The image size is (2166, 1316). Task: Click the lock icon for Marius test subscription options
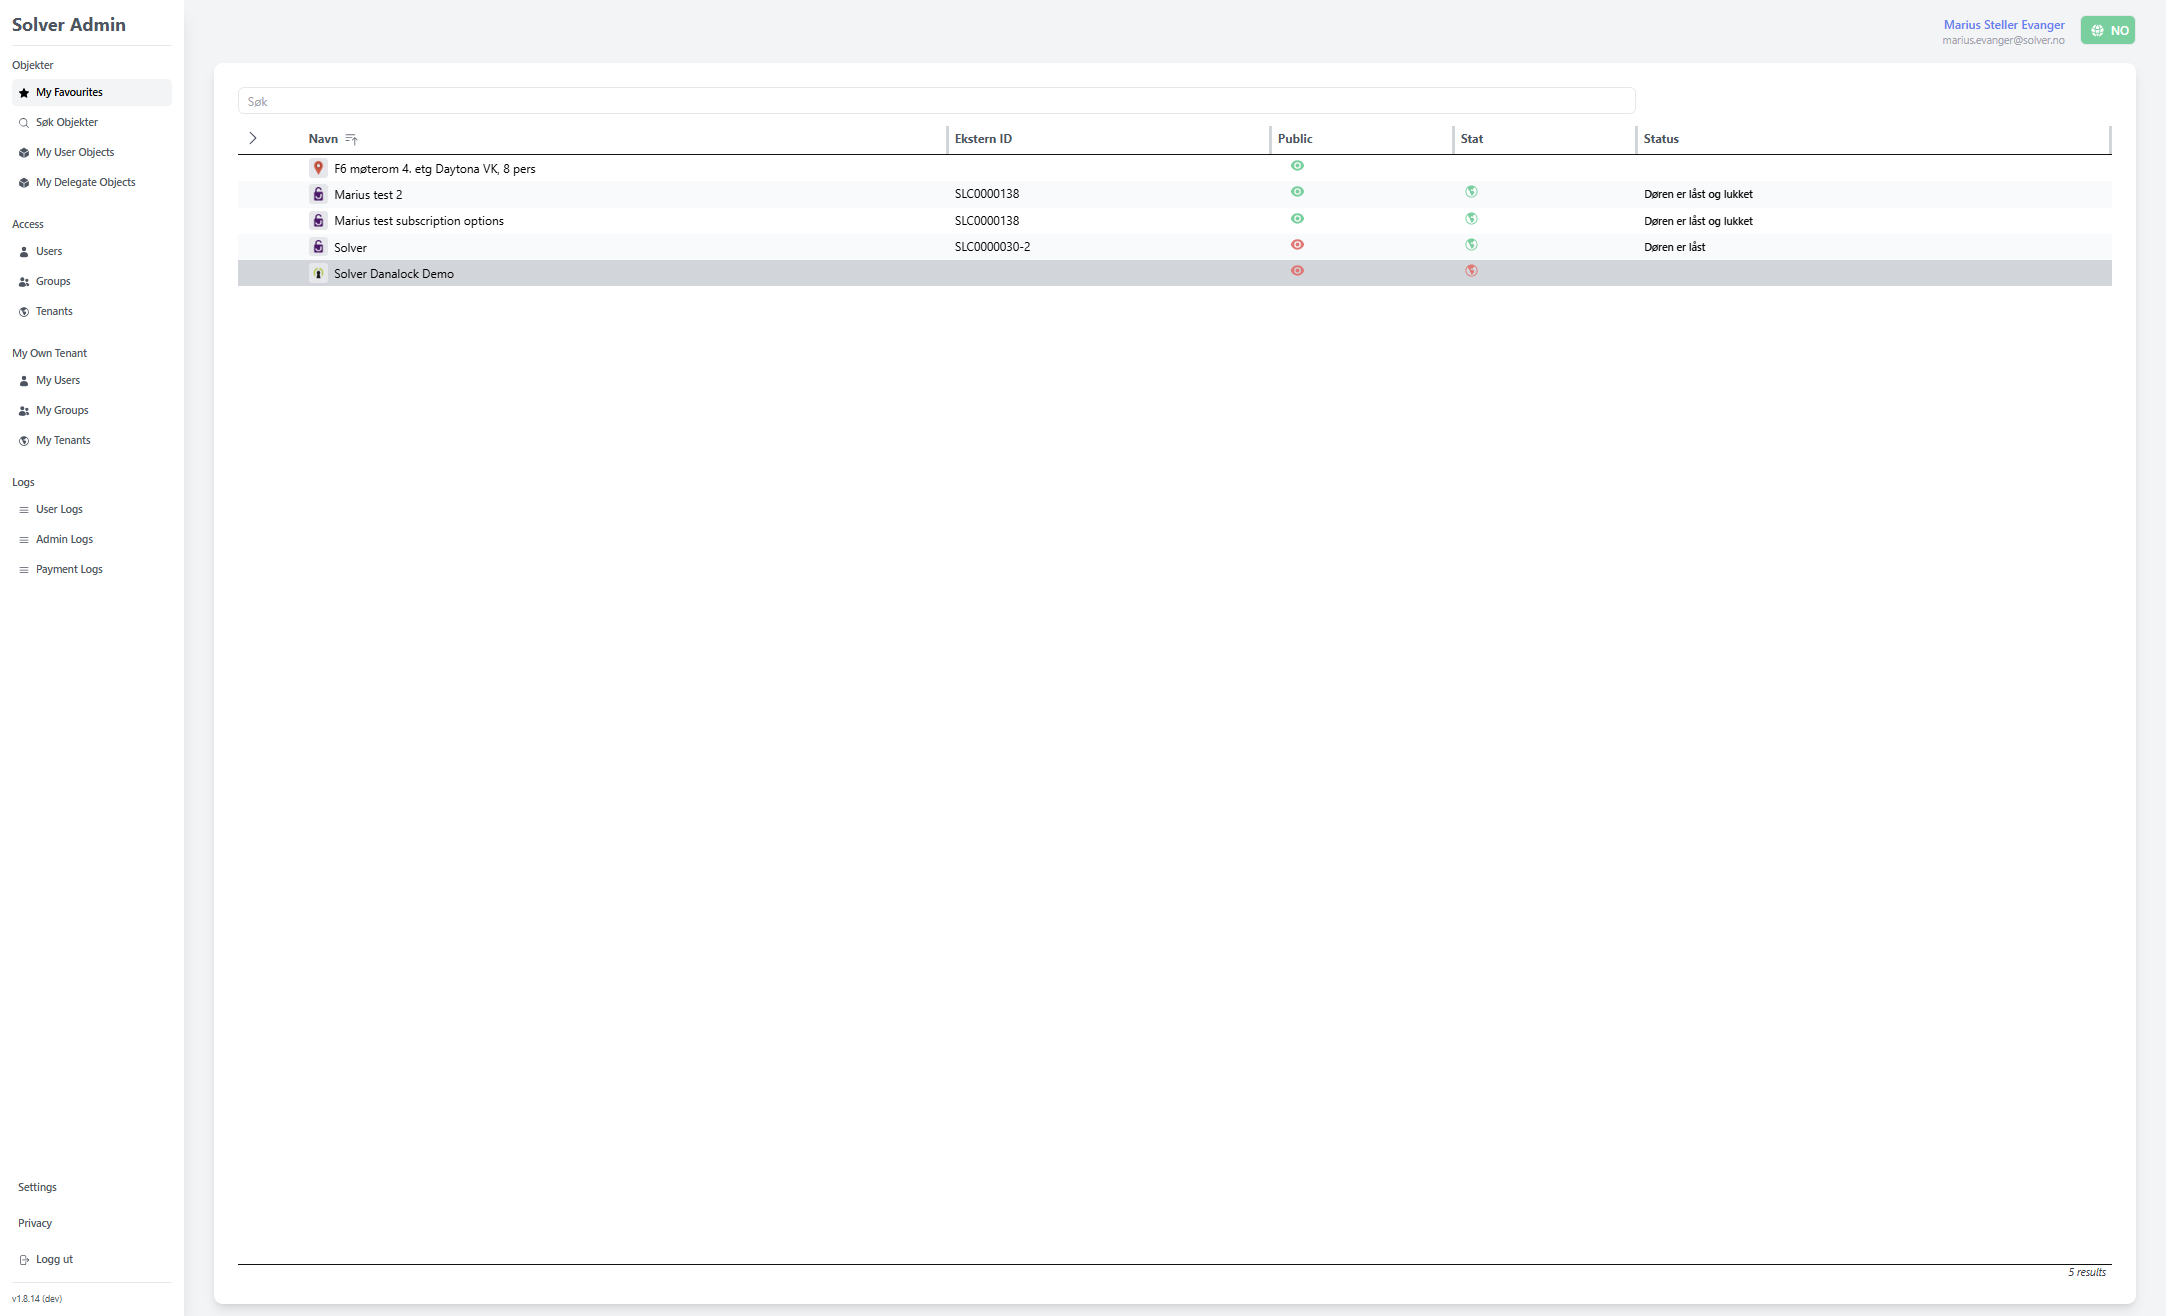click(318, 220)
